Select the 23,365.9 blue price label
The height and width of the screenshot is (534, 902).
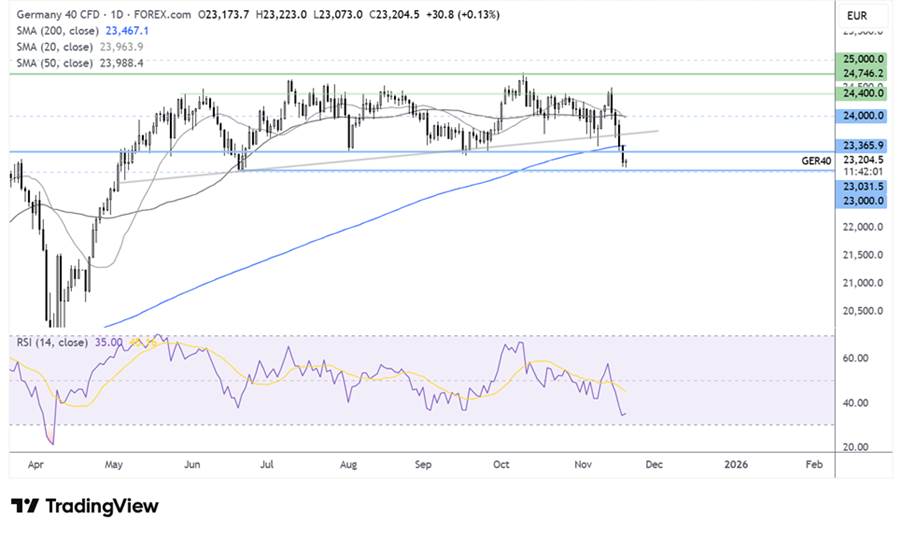click(x=863, y=145)
